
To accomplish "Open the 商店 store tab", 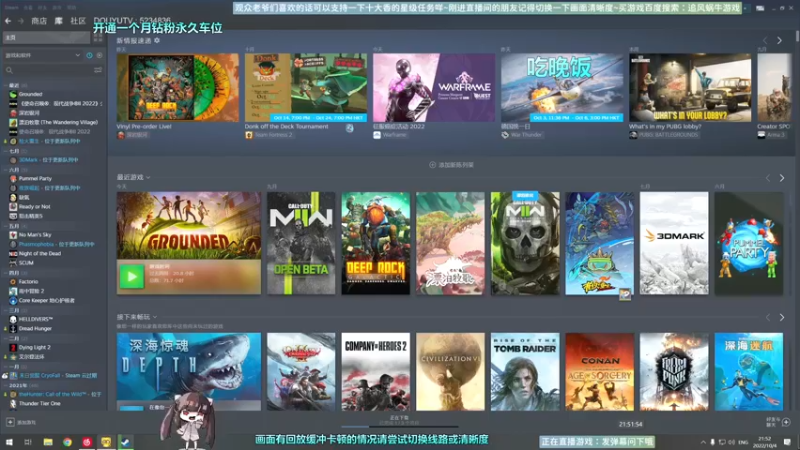I will [39, 21].
